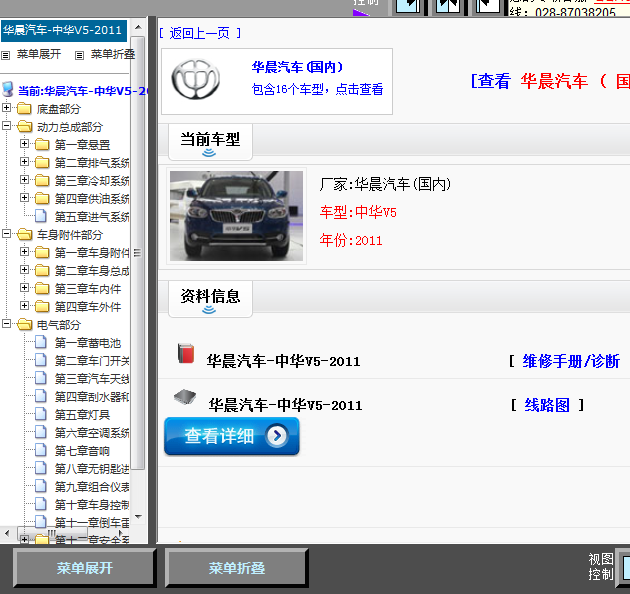Click the 查看 华晨汽车 red-blue link

550,81
